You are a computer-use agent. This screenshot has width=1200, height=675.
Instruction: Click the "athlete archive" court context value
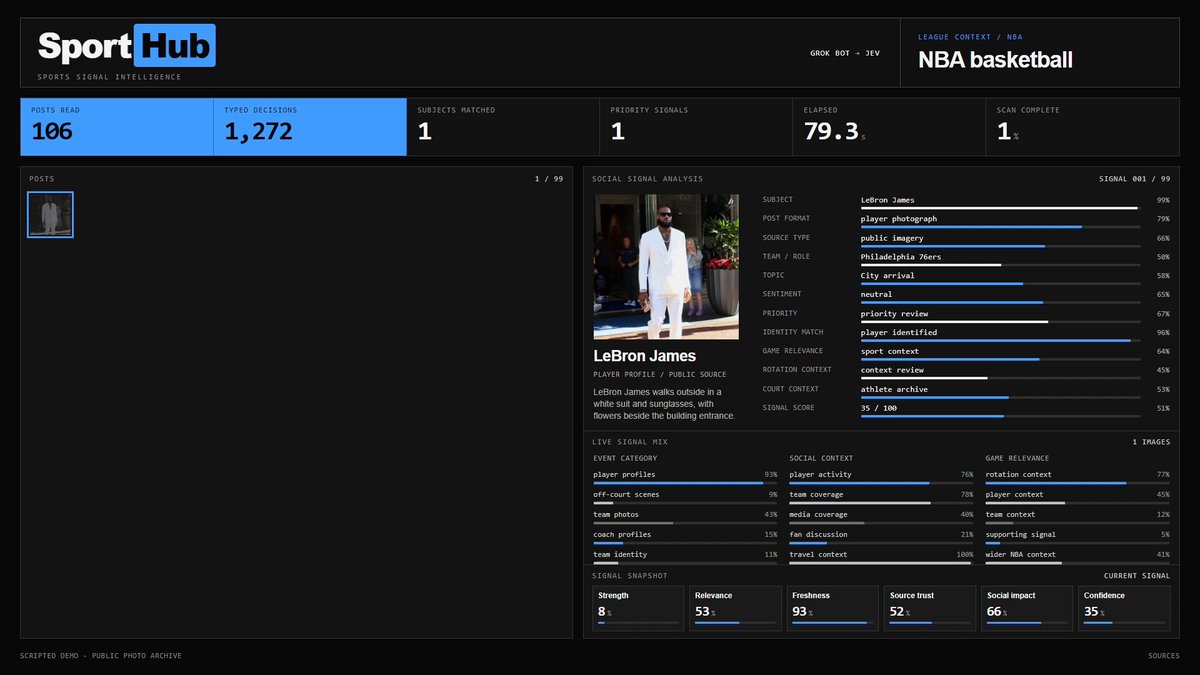[x=894, y=390]
